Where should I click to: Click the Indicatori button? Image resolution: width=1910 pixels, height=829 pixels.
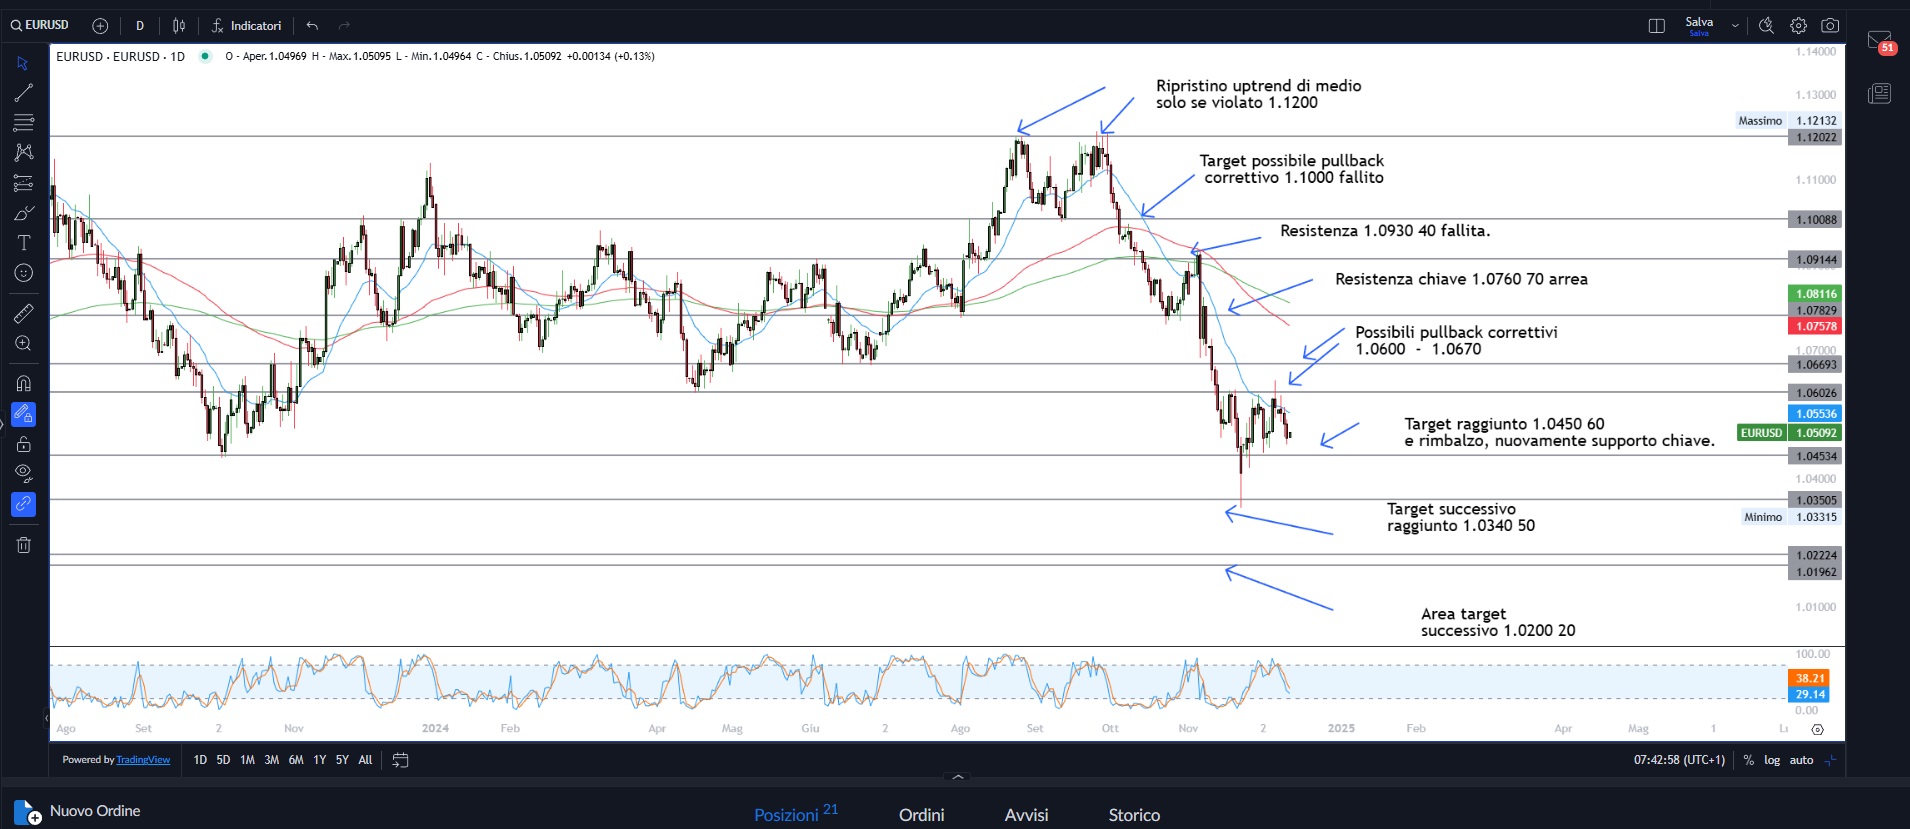246,26
